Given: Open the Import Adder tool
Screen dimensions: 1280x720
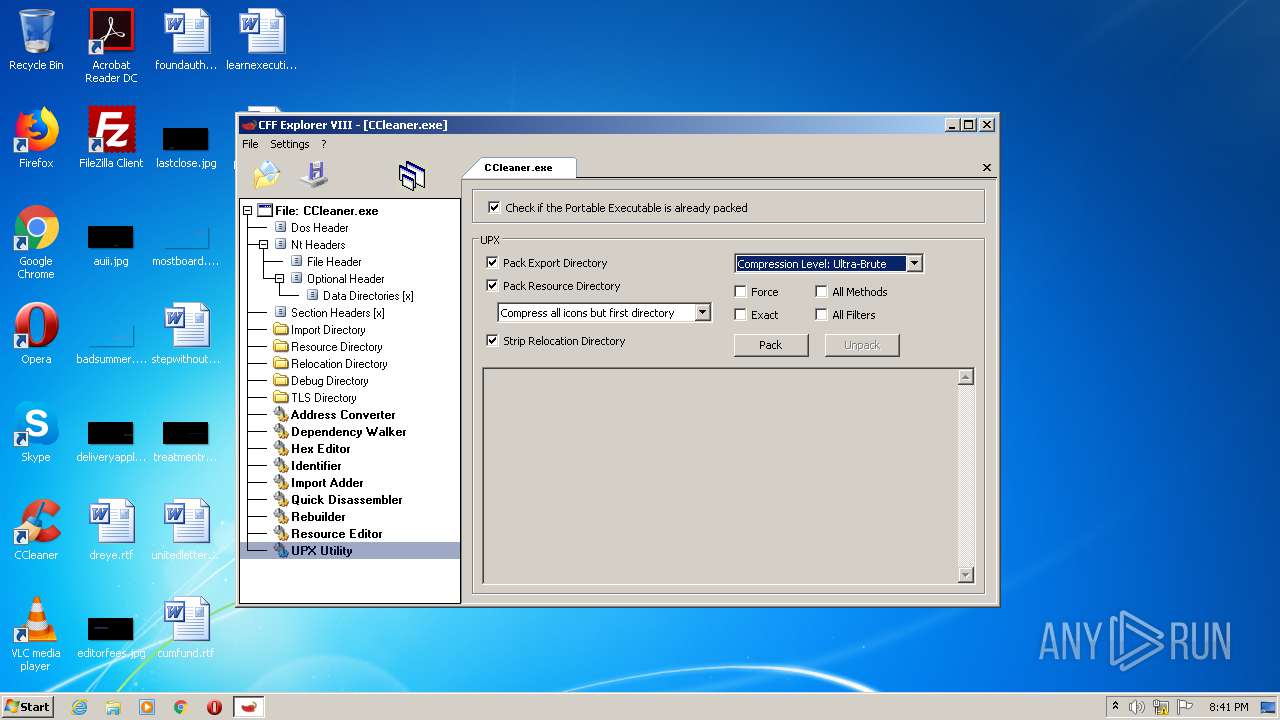Looking at the screenshot, I should 327,483.
